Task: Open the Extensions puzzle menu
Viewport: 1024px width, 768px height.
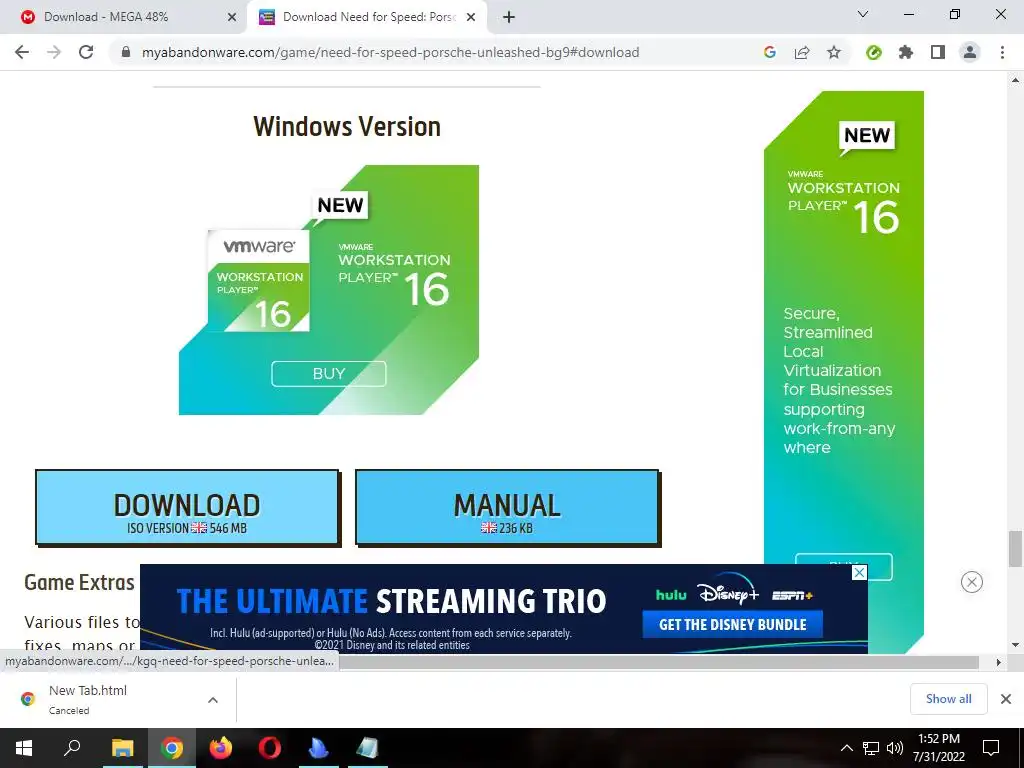Action: click(906, 52)
